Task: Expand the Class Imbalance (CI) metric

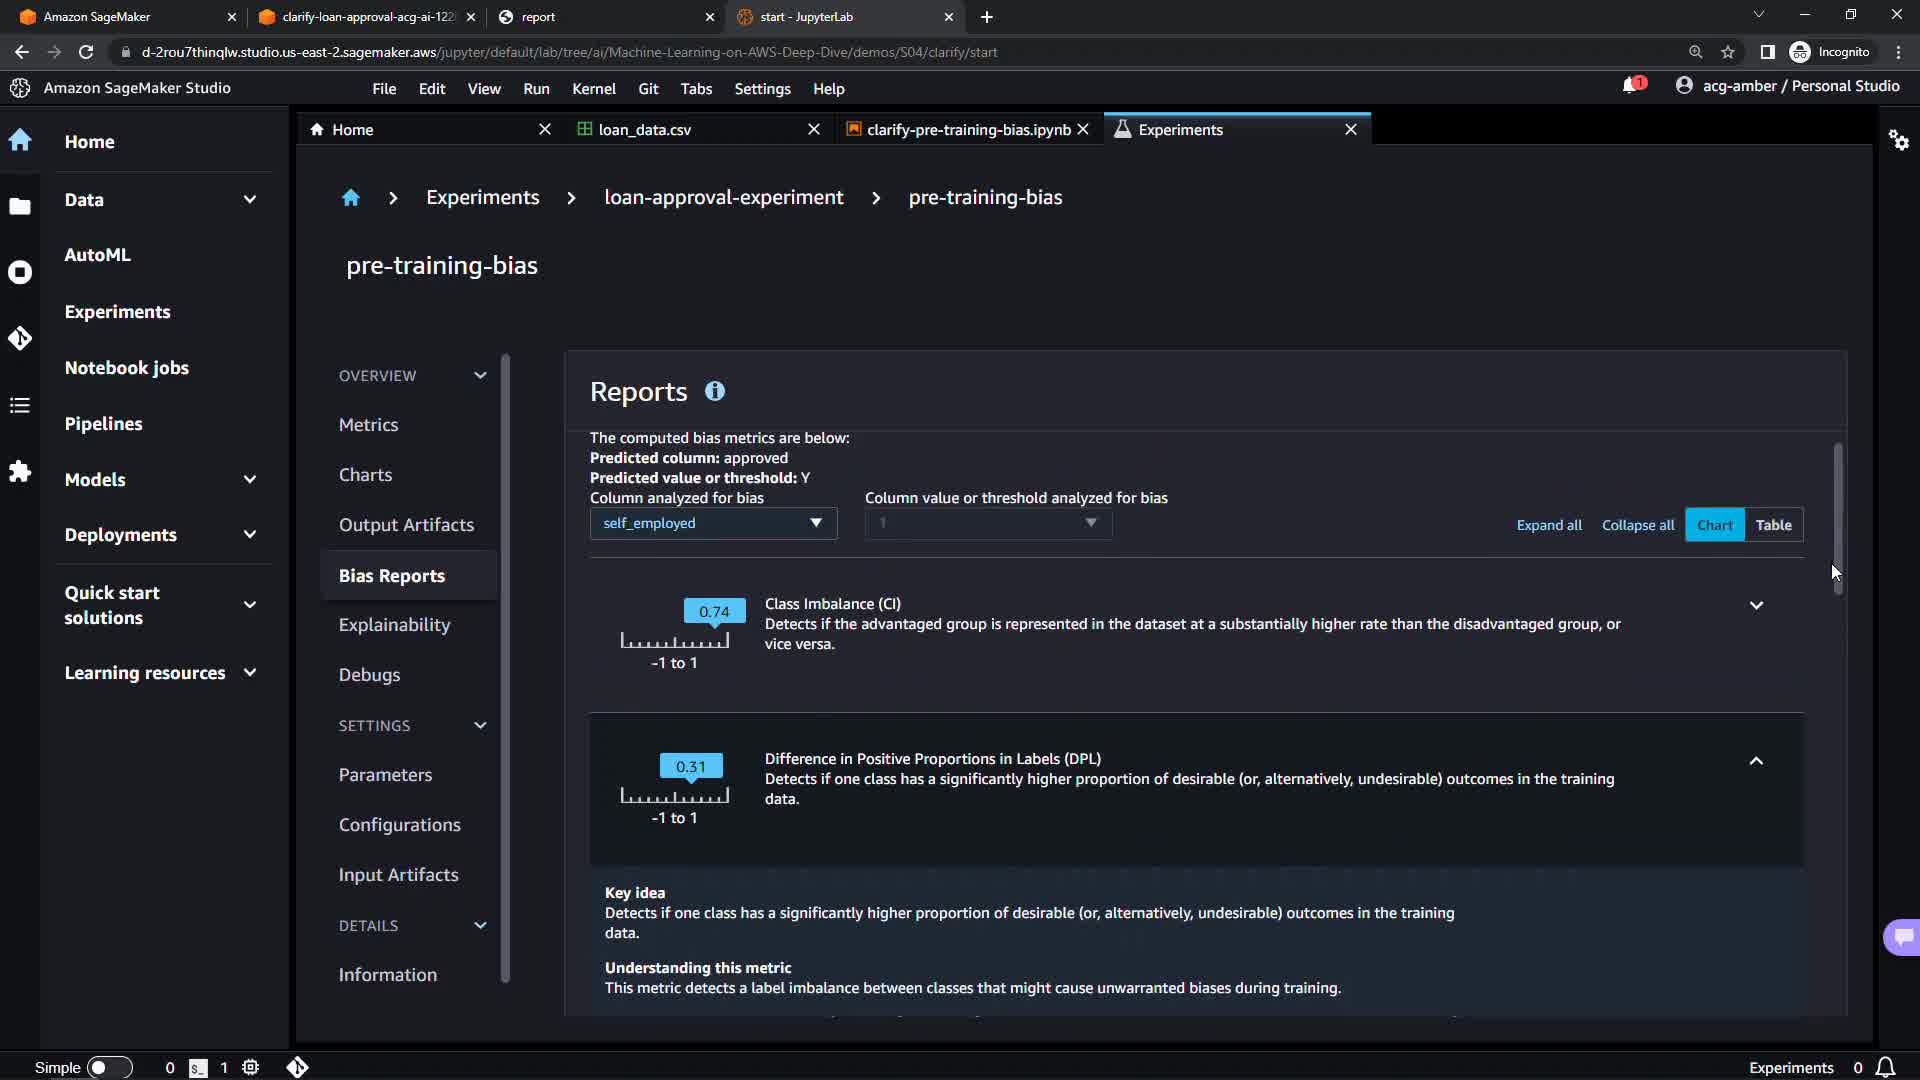Action: click(1755, 606)
